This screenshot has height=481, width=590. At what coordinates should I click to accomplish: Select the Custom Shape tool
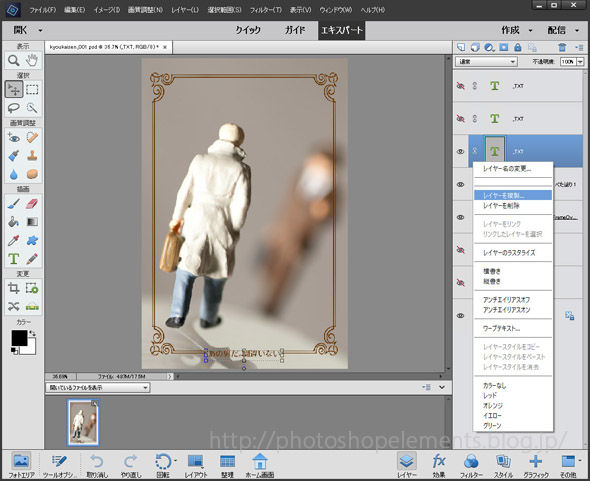[32, 240]
